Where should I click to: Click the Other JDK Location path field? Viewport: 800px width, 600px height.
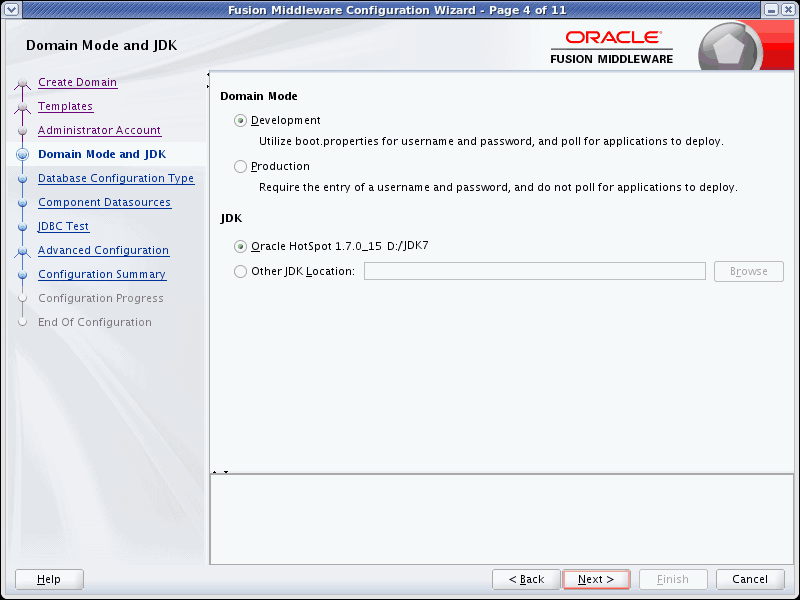pos(535,271)
